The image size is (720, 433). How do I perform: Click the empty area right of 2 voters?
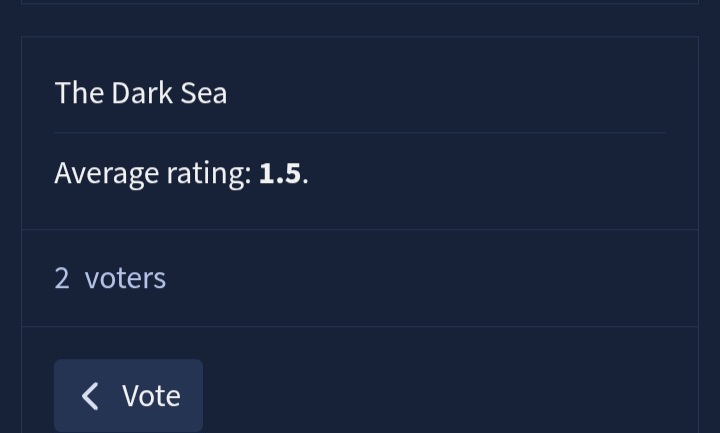tap(430, 278)
